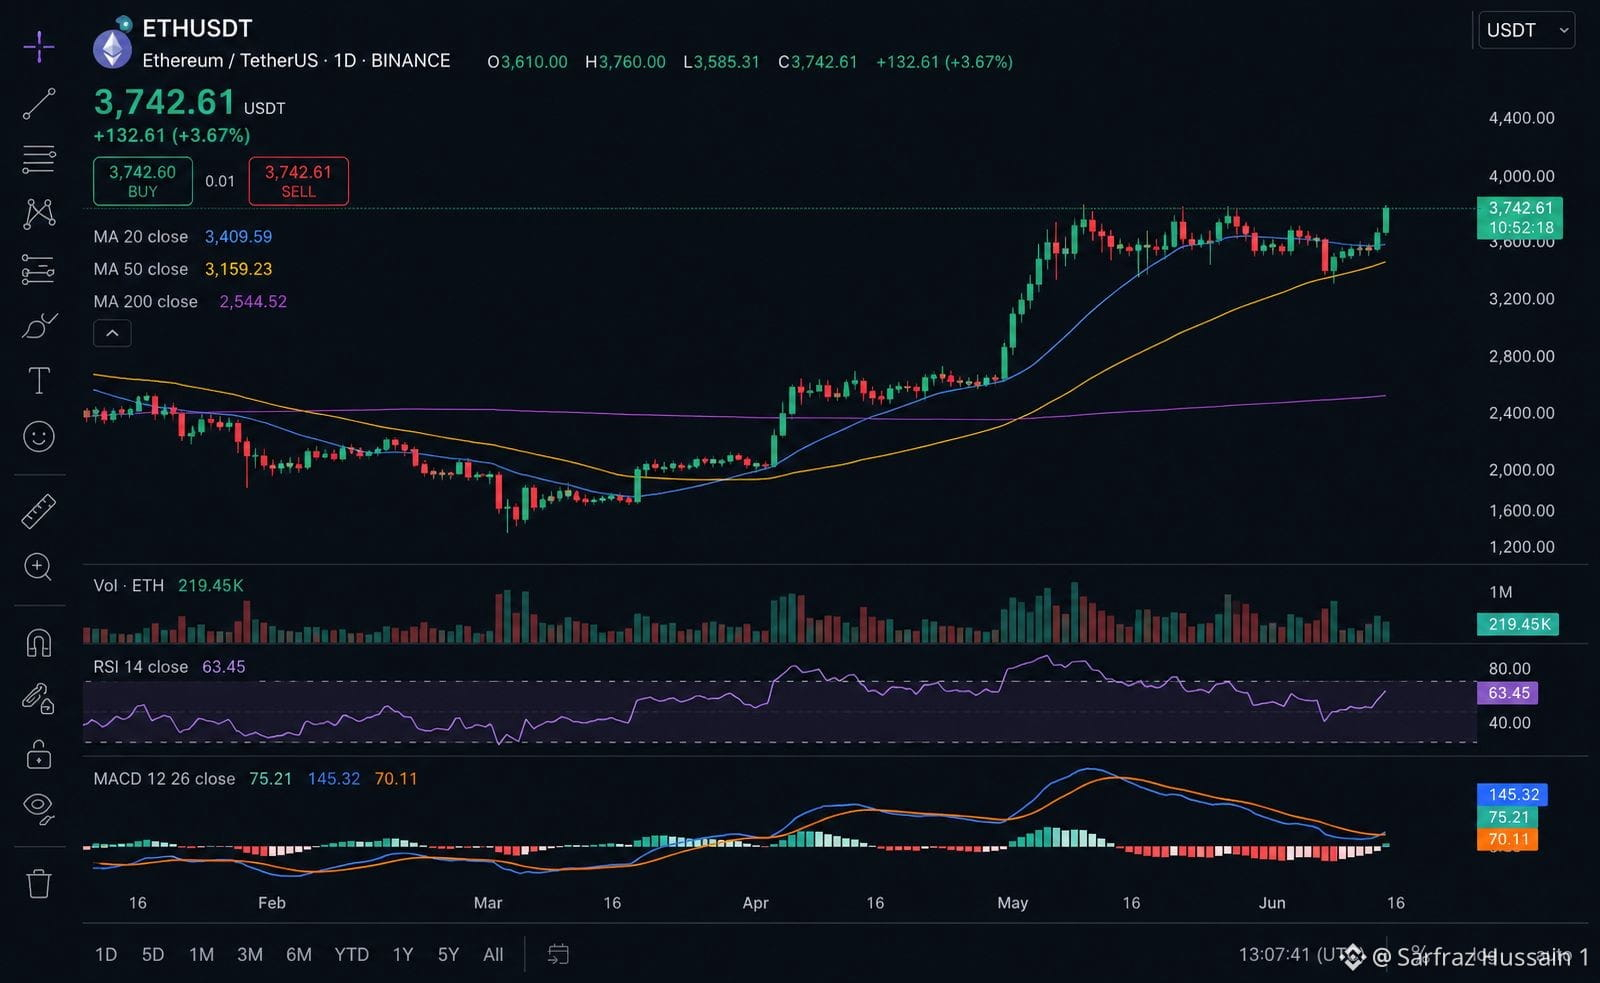The width and height of the screenshot is (1600, 983).
Task: Toggle stay in drawing mode
Action: [x=39, y=698]
